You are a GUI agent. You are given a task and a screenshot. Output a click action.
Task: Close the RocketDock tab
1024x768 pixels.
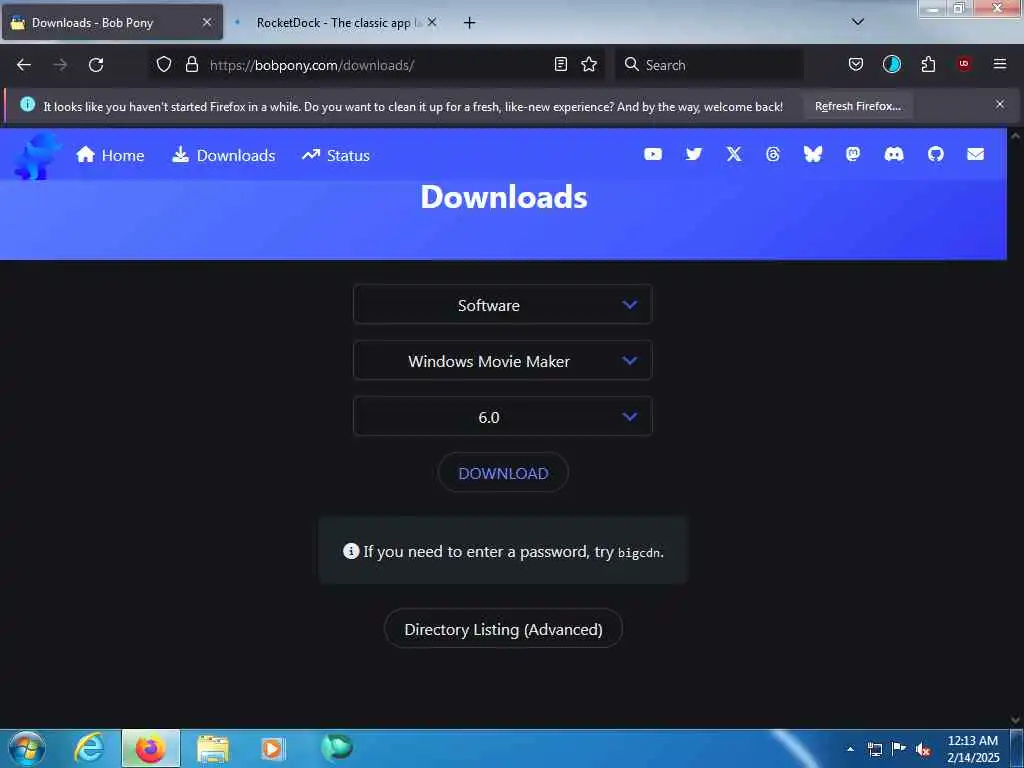click(x=432, y=22)
